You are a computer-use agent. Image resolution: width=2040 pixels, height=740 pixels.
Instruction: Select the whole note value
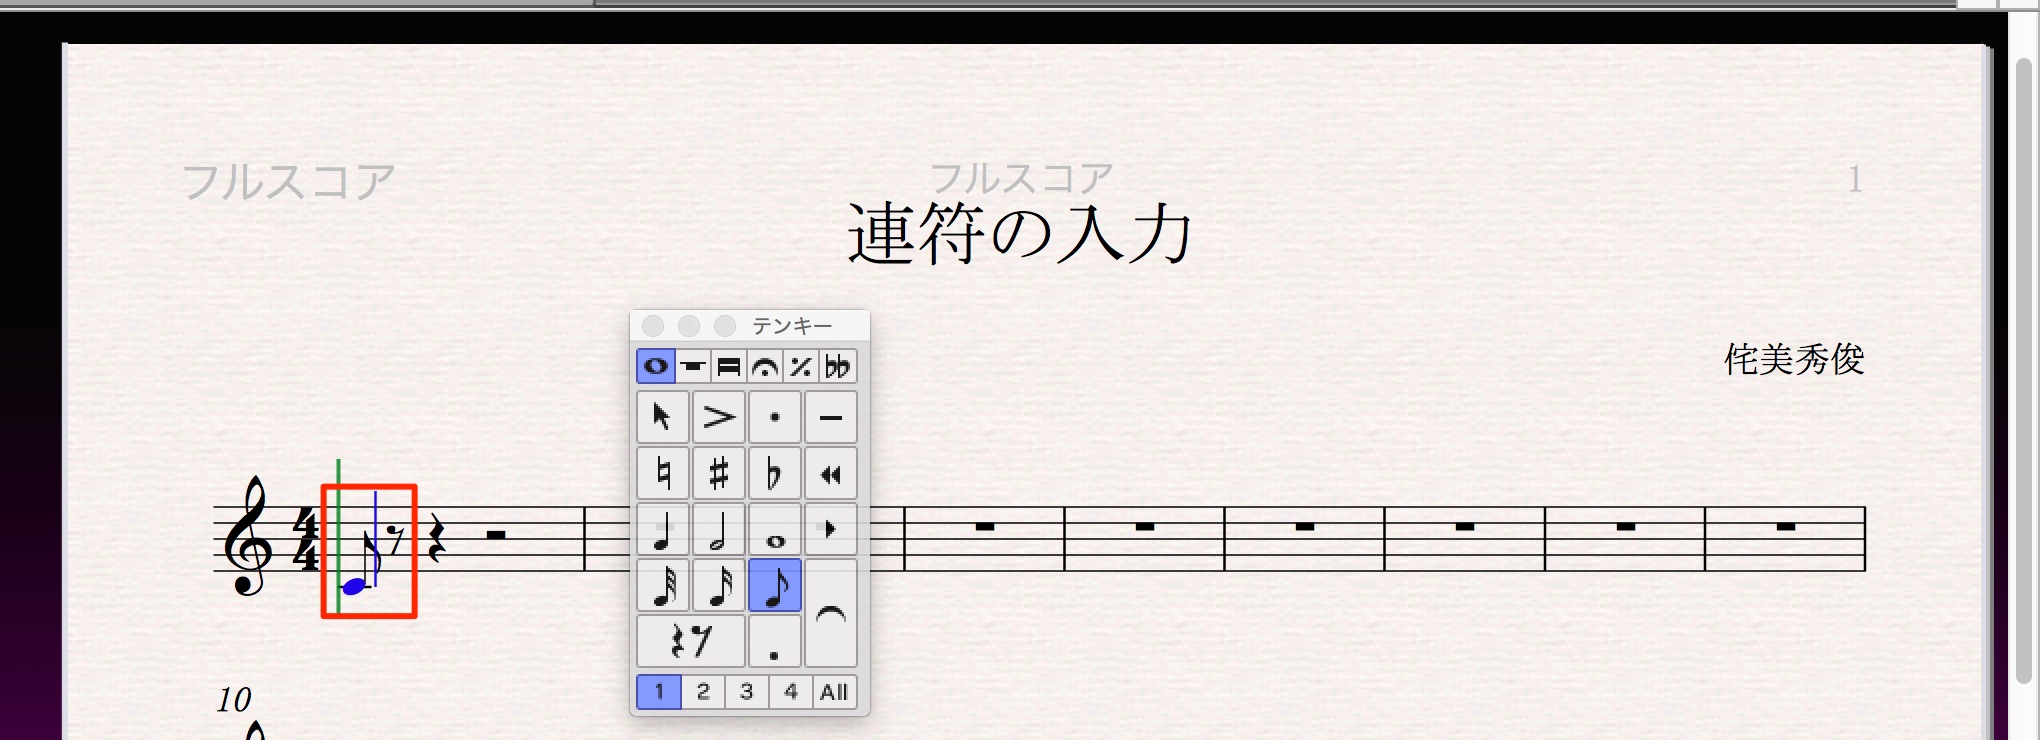(775, 529)
